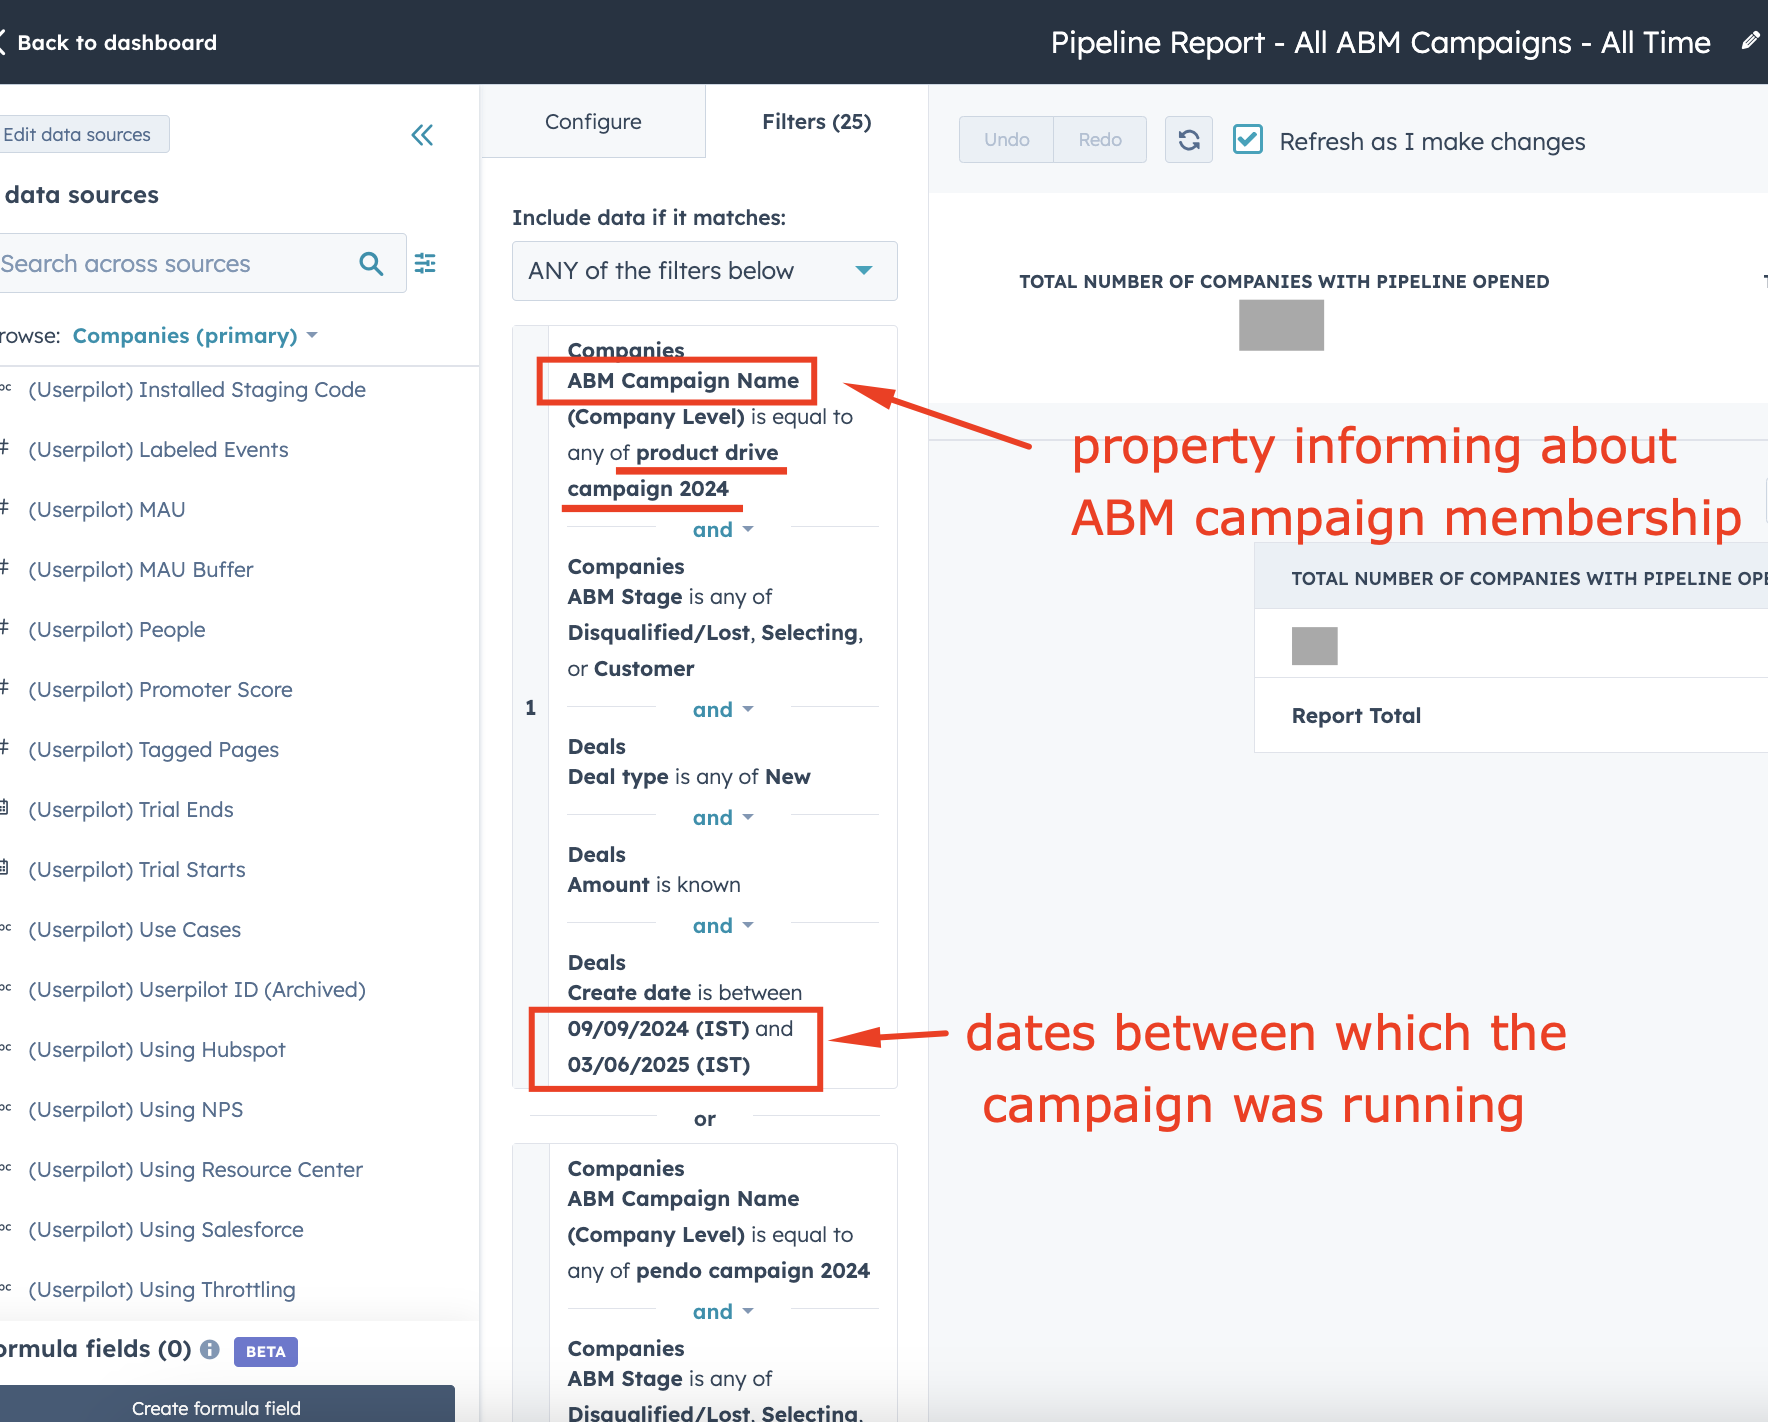Select (Userpilot) Using Salesforce property
The width and height of the screenshot is (1768, 1422).
tap(166, 1230)
